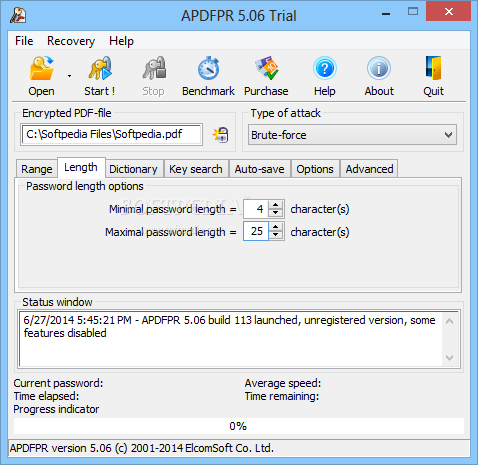Image resolution: width=478 pixels, height=465 pixels.
Task: Open the File menu
Action: pos(24,41)
